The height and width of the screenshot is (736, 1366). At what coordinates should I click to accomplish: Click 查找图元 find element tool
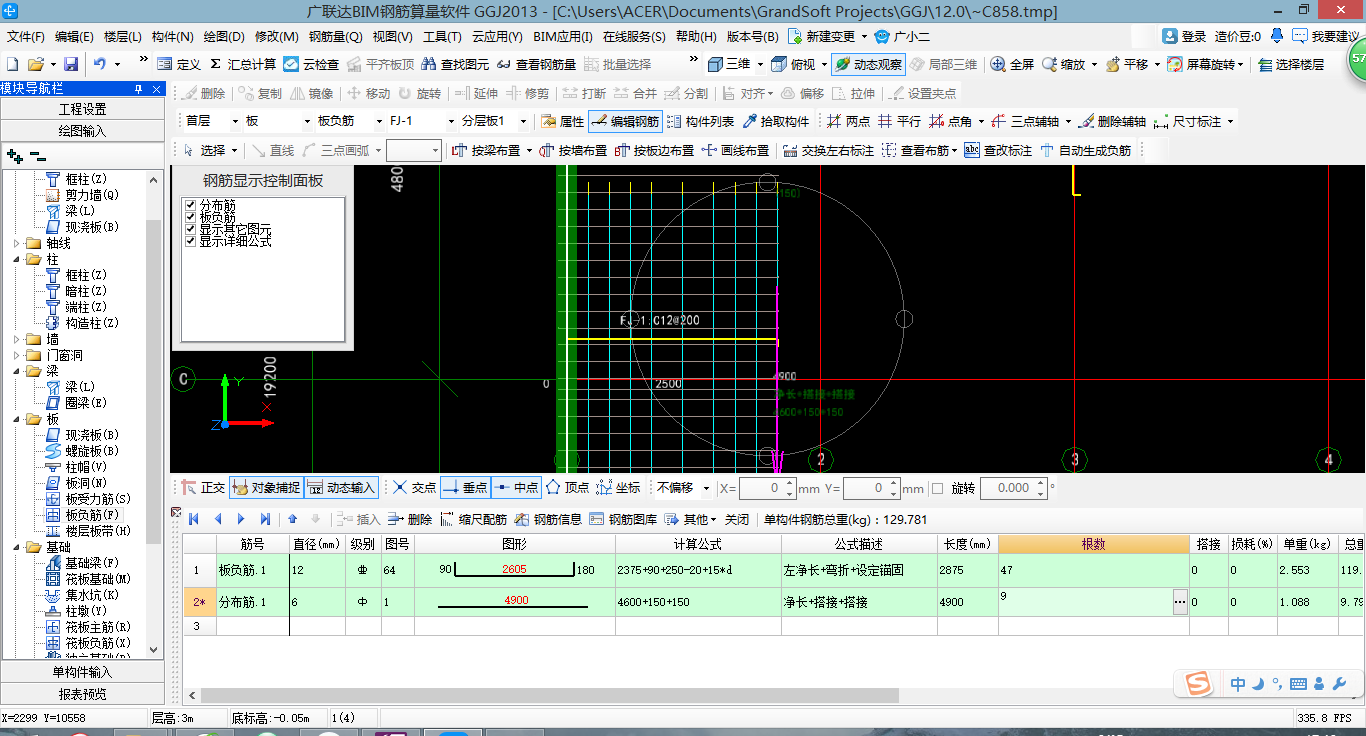456,64
